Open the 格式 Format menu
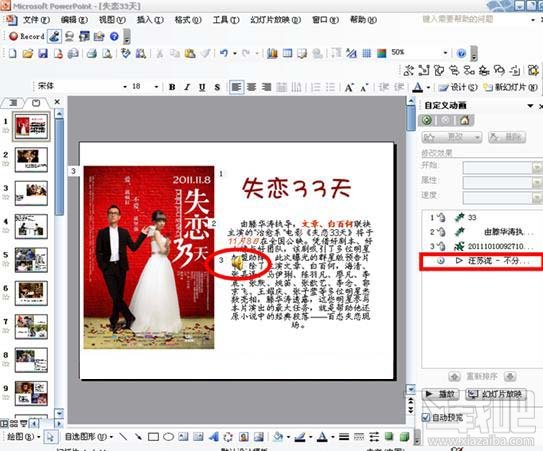Viewport: 543px width, 451px height. [x=188, y=20]
